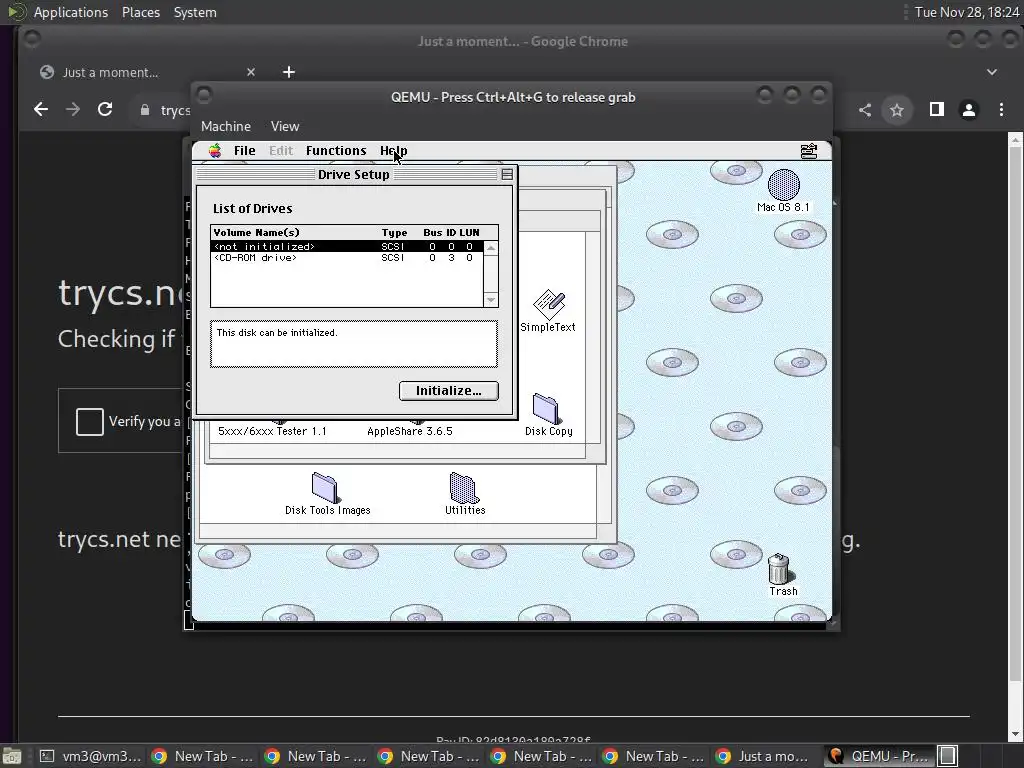The width and height of the screenshot is (1024, 768).
Task: Click the site lock icon in address bar
Action: [145, 110]
